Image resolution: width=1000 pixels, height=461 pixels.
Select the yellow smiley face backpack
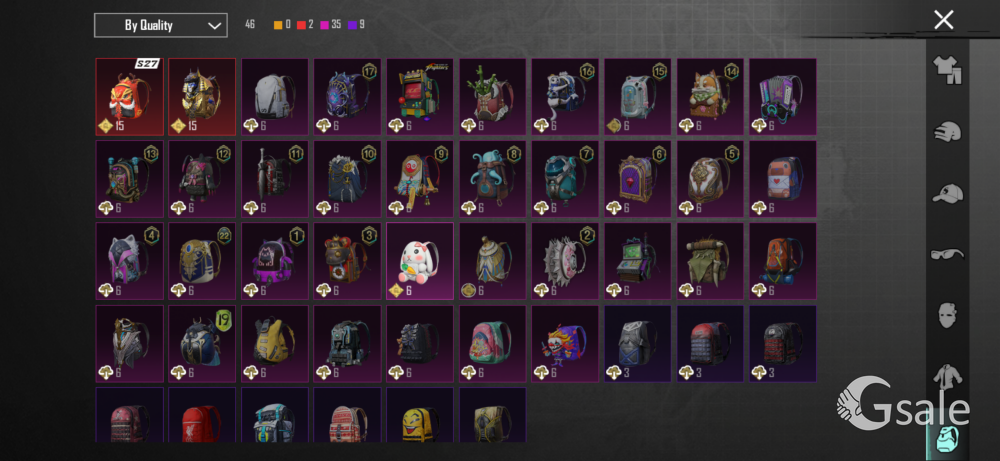pyautogui.click(x=420, y=415)
